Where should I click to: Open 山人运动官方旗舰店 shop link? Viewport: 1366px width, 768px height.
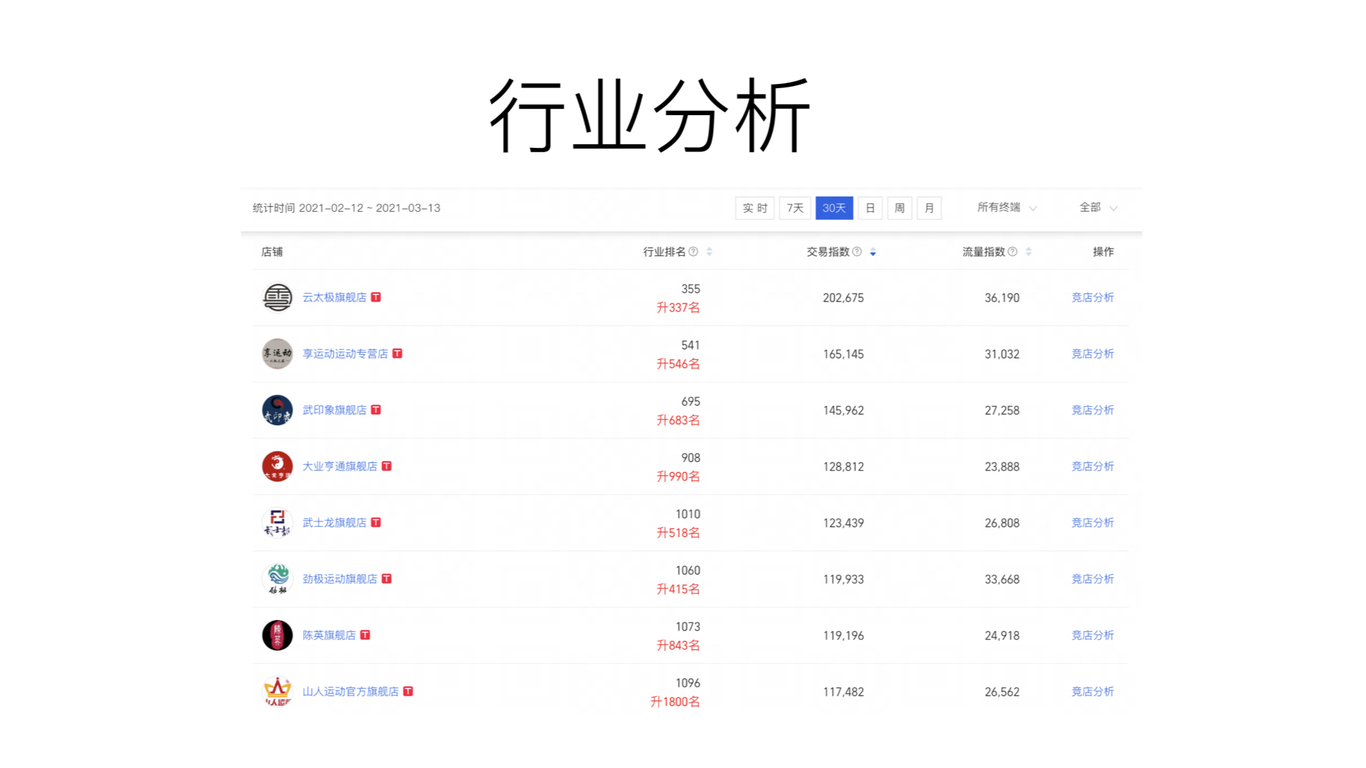(350, 692)
